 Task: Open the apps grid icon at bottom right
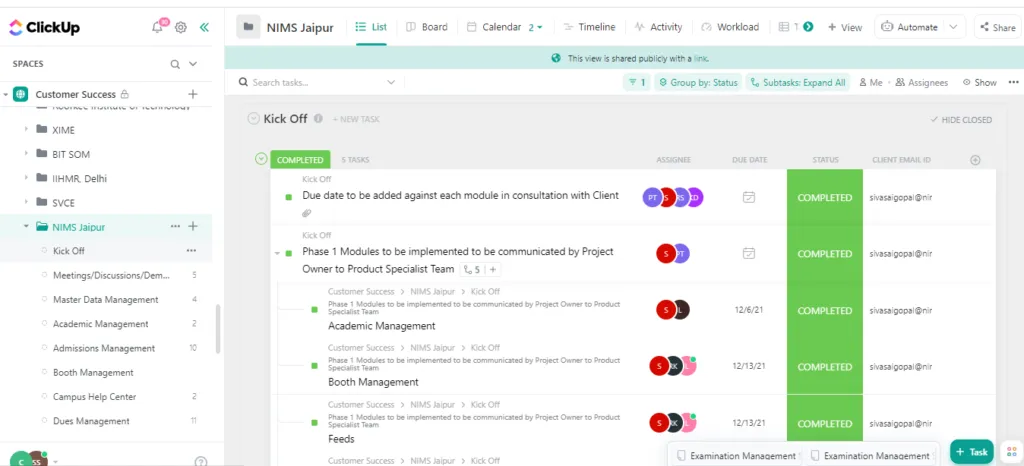click(x=1011, y=452)
